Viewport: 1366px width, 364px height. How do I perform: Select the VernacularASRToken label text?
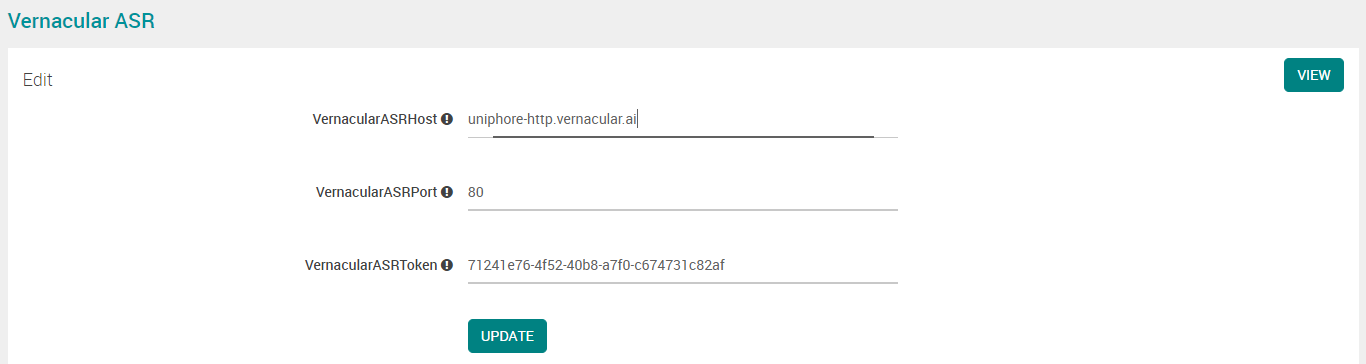tap(372, 265)
